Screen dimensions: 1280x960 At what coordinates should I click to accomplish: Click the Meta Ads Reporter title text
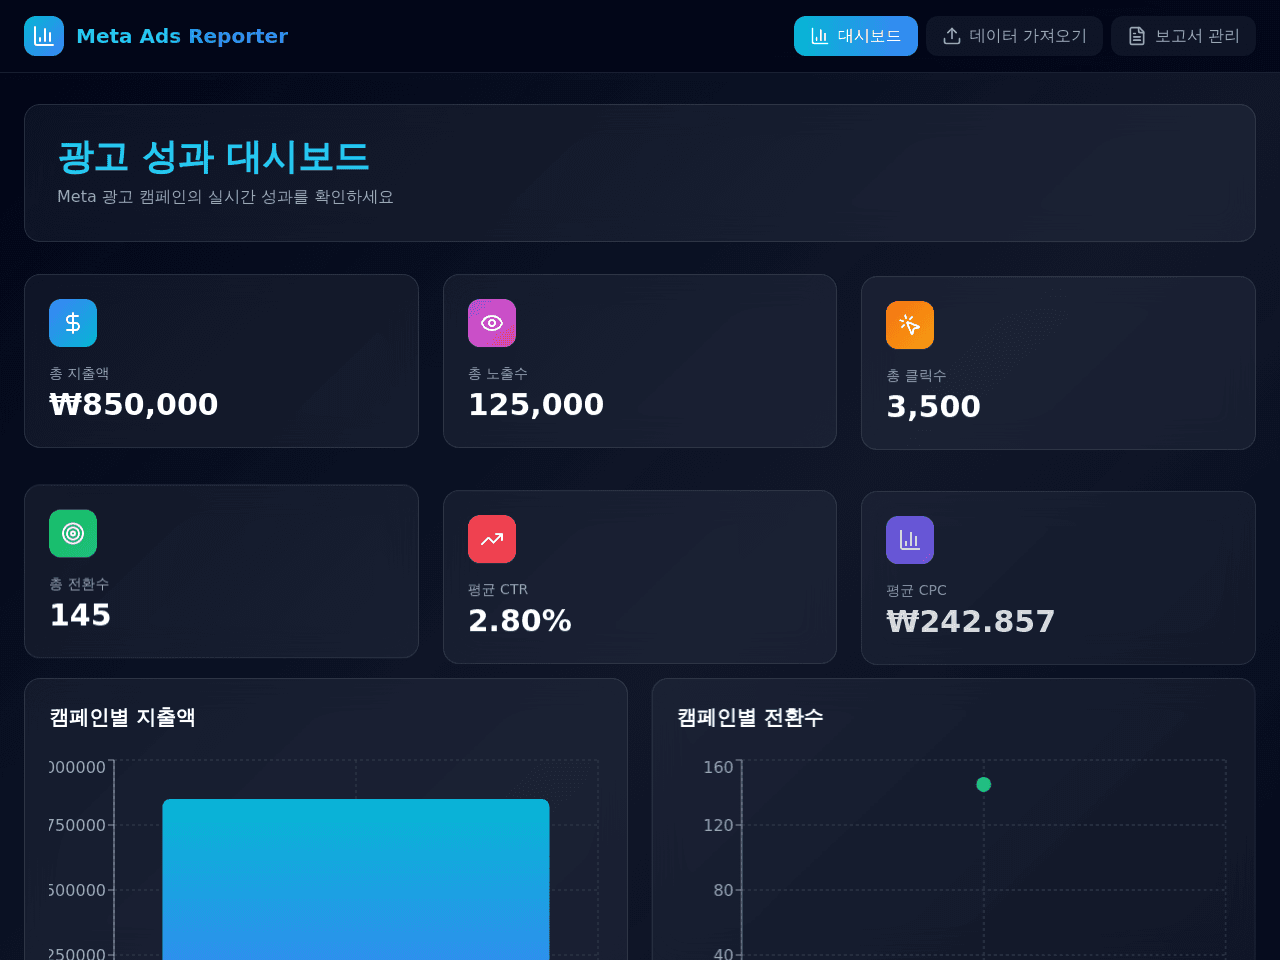182,36
